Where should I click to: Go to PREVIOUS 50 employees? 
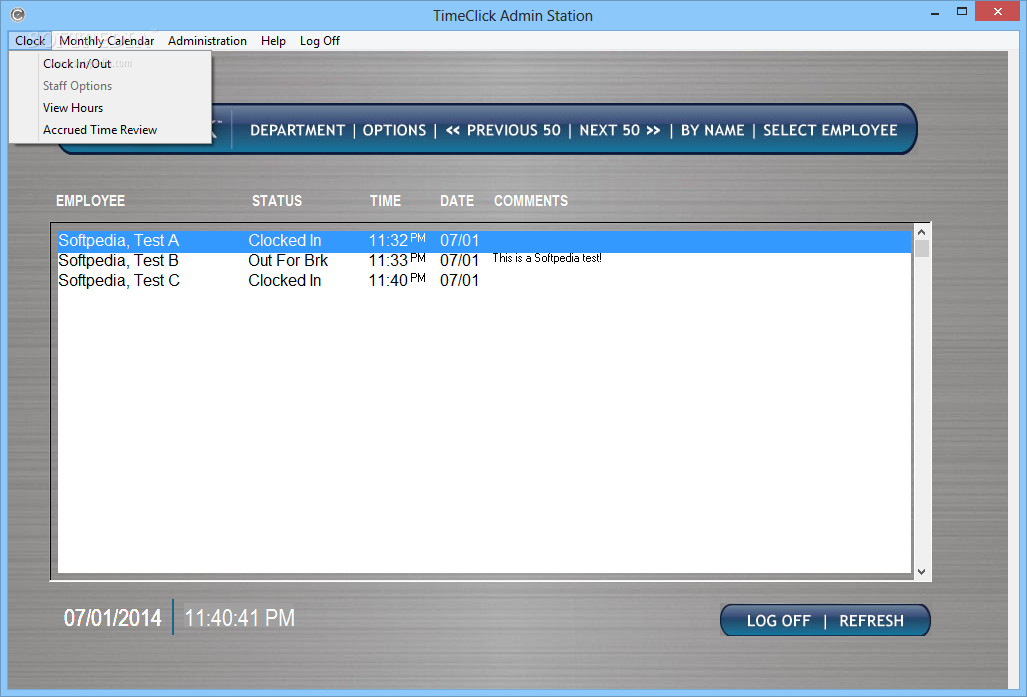coord(503,130)
